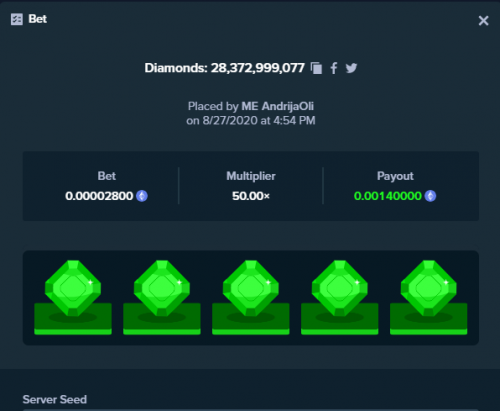Share bet on Twitter
Image resolution: width=500 pixels, height=411 pixels.
tap(351, 68)
